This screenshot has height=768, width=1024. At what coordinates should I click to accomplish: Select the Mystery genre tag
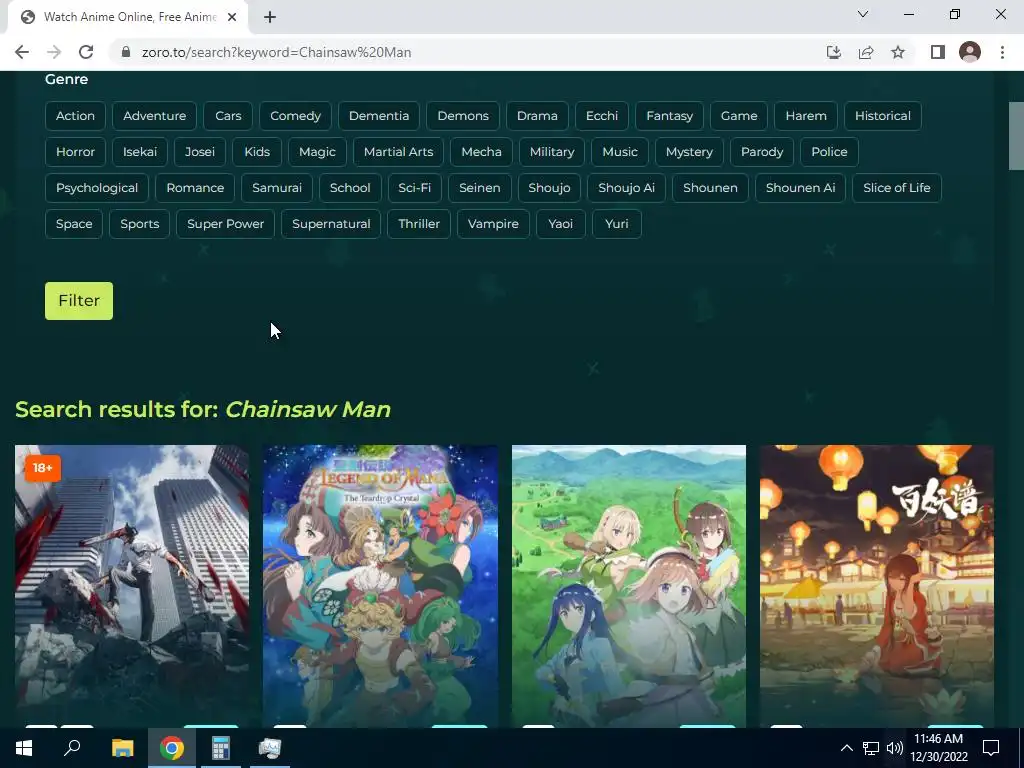[x=689, y=152]
